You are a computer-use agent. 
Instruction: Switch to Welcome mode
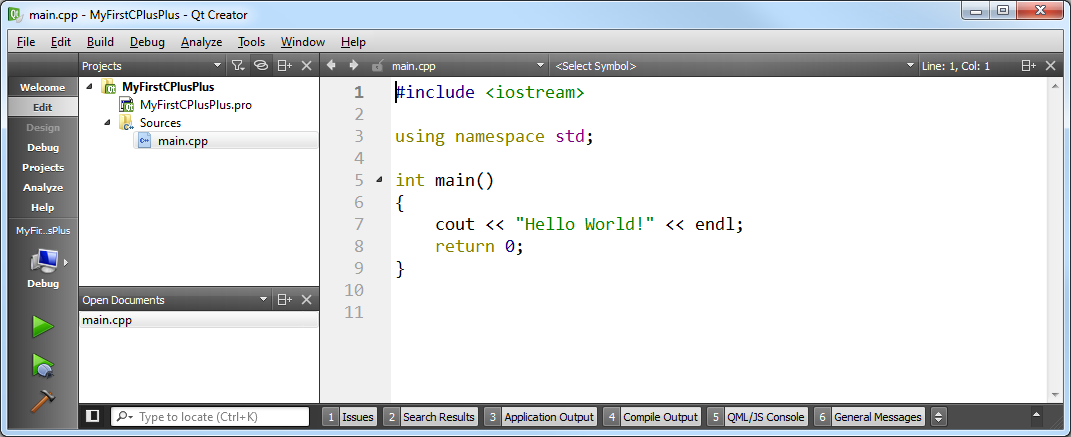[x=42, y=87]
